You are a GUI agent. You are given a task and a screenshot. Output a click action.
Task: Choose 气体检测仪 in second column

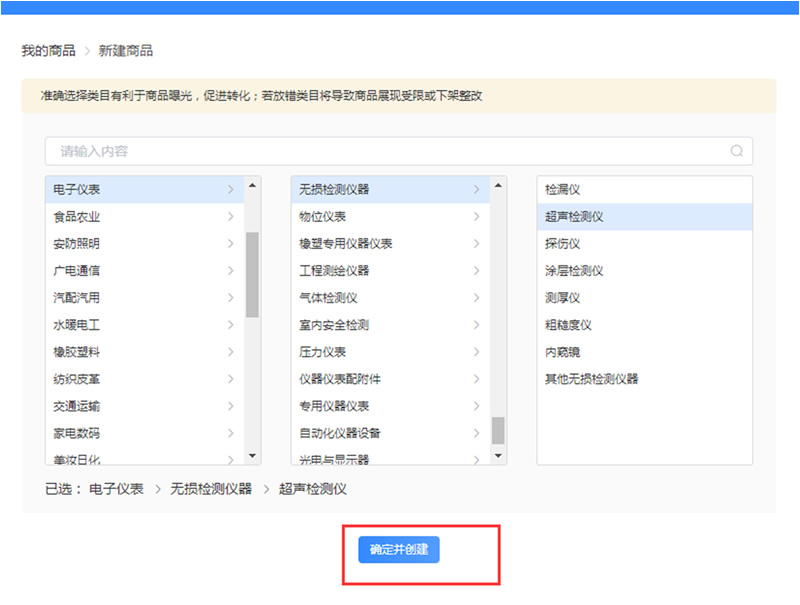pyautogui.click(x=328, y=298)
